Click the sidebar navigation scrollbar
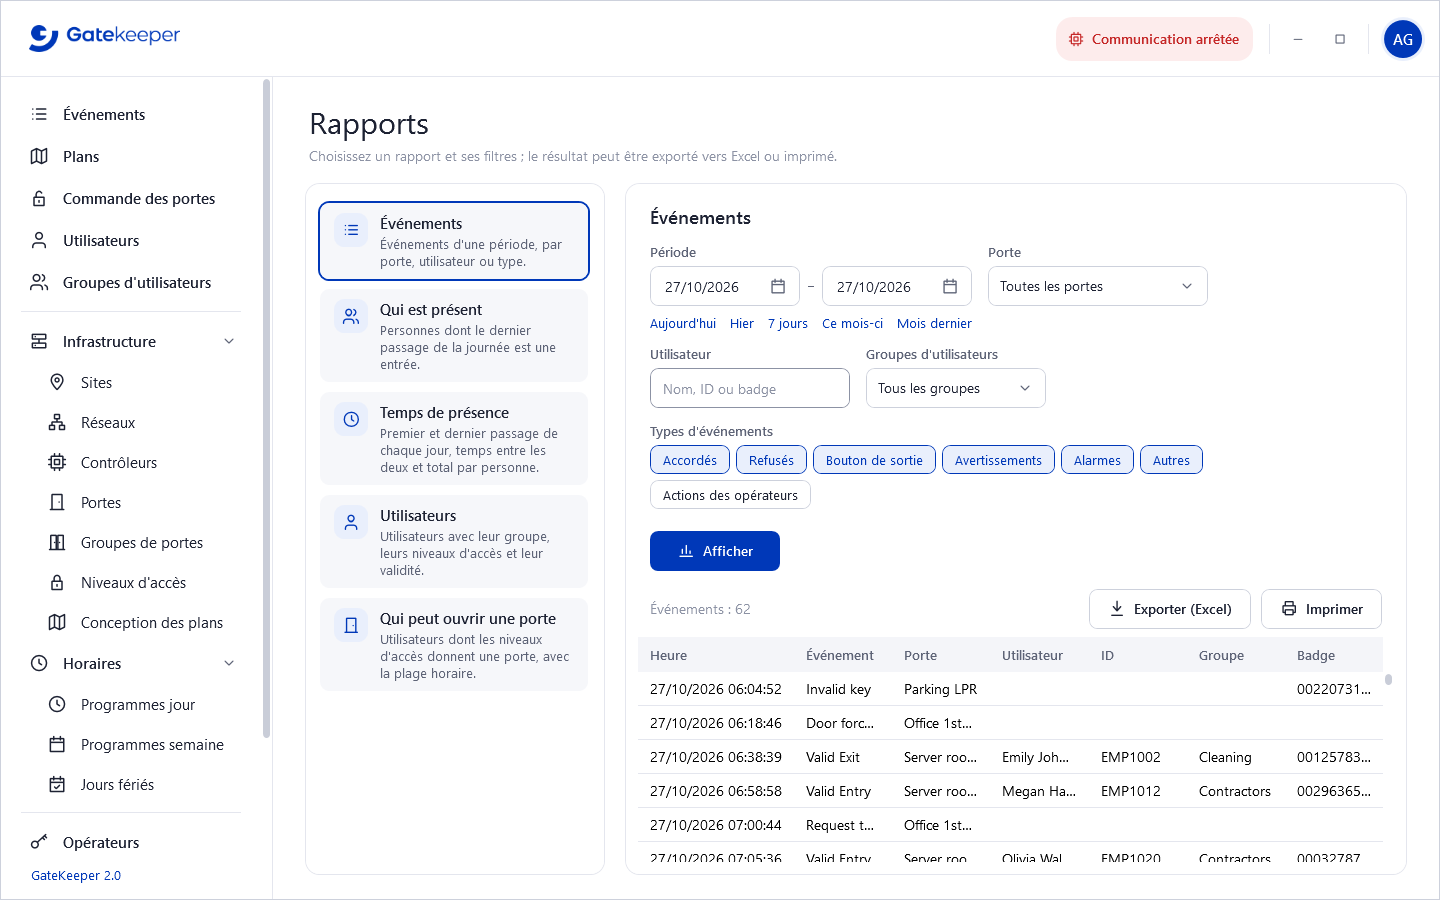Screen dimensions: 1440x900 266,408
